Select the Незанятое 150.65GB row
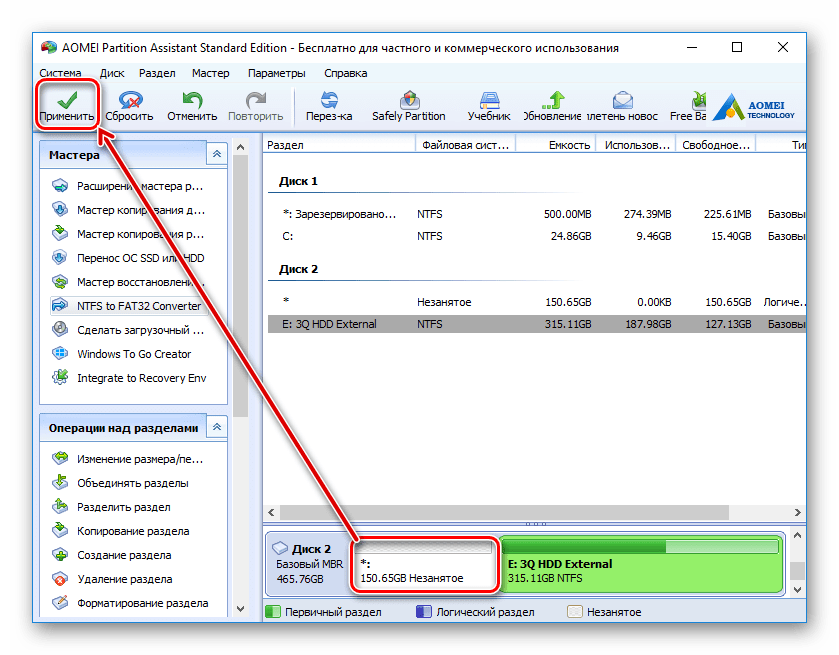Screen dimensions: 839x655 click(x=537, y=302)
